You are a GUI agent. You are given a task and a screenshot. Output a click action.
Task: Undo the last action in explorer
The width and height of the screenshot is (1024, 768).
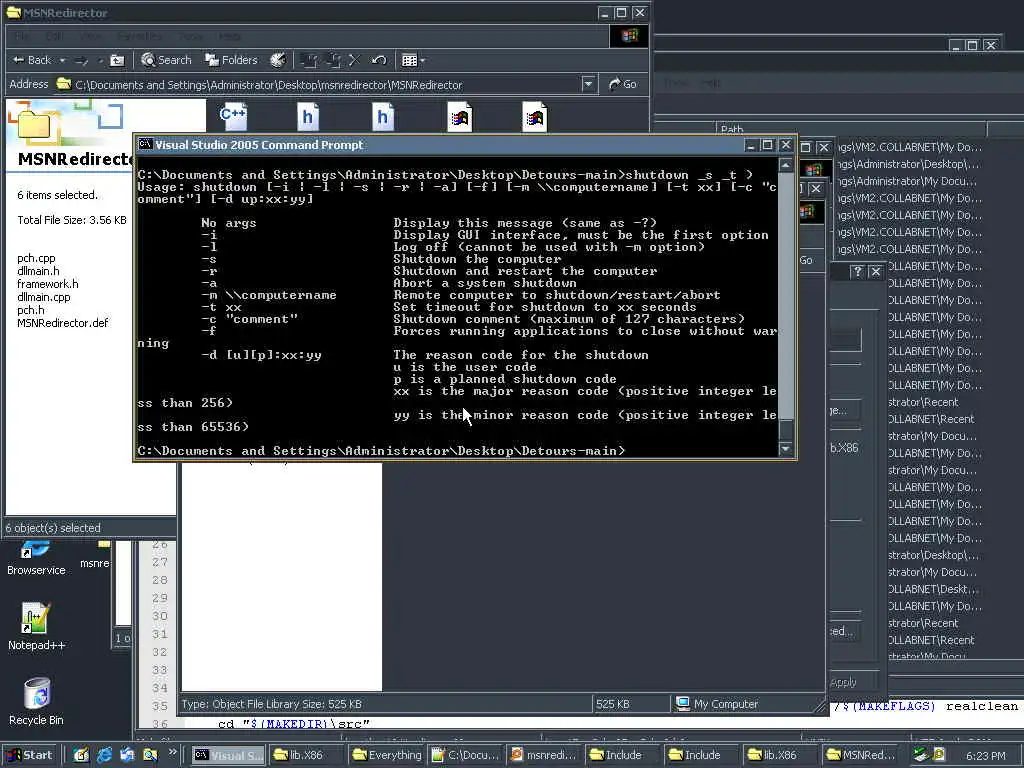(379, 61)
